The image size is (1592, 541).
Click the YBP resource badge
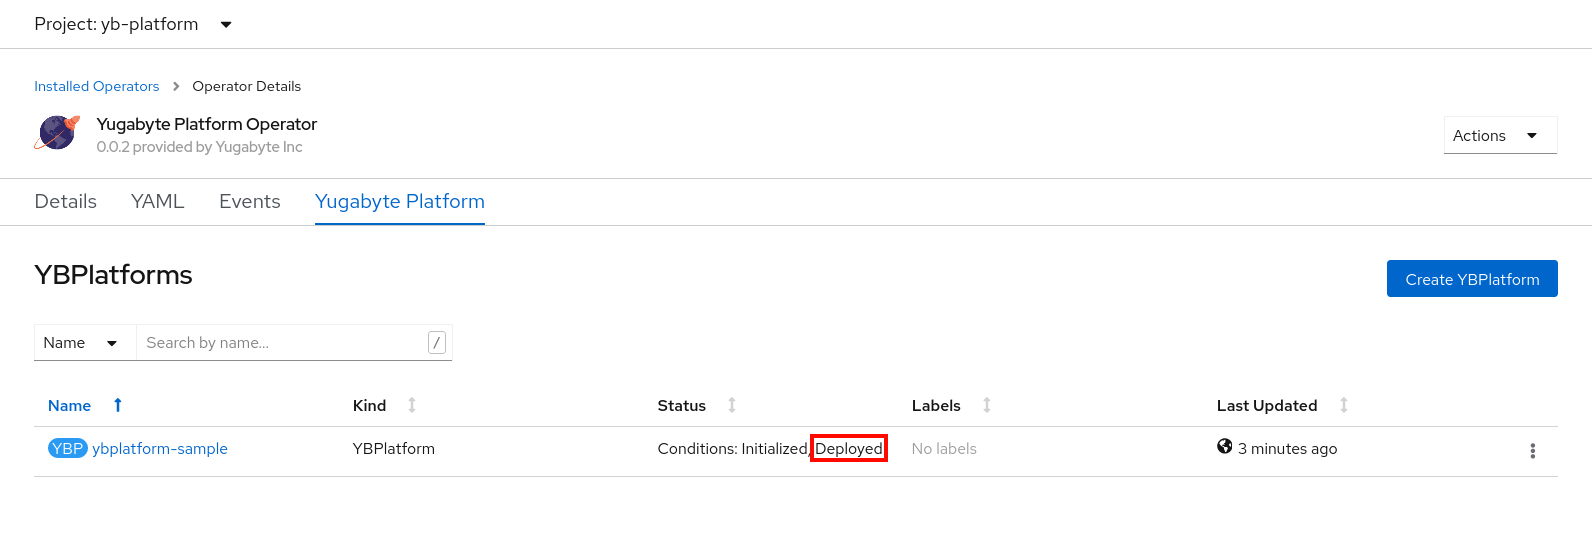[67, 449]
